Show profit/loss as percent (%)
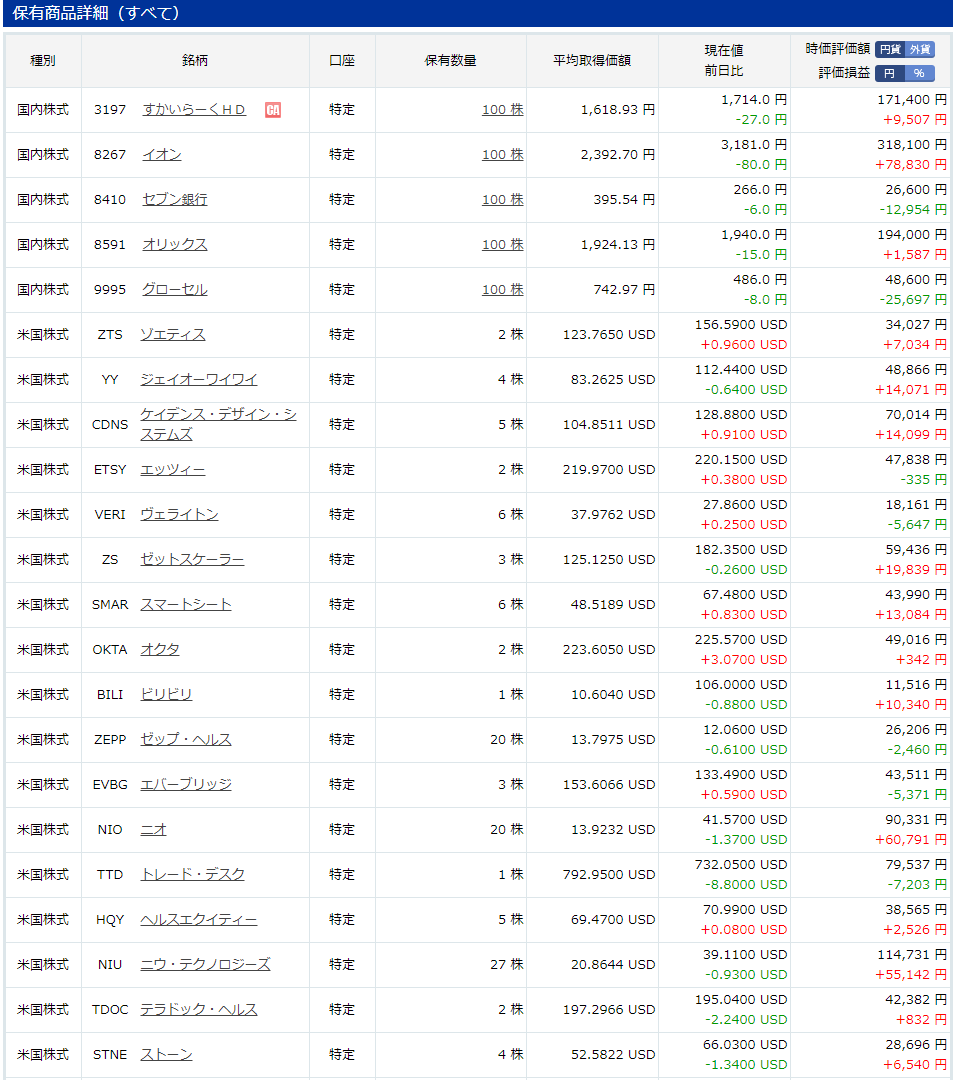The image size is (957, 1080). point(919,73)
